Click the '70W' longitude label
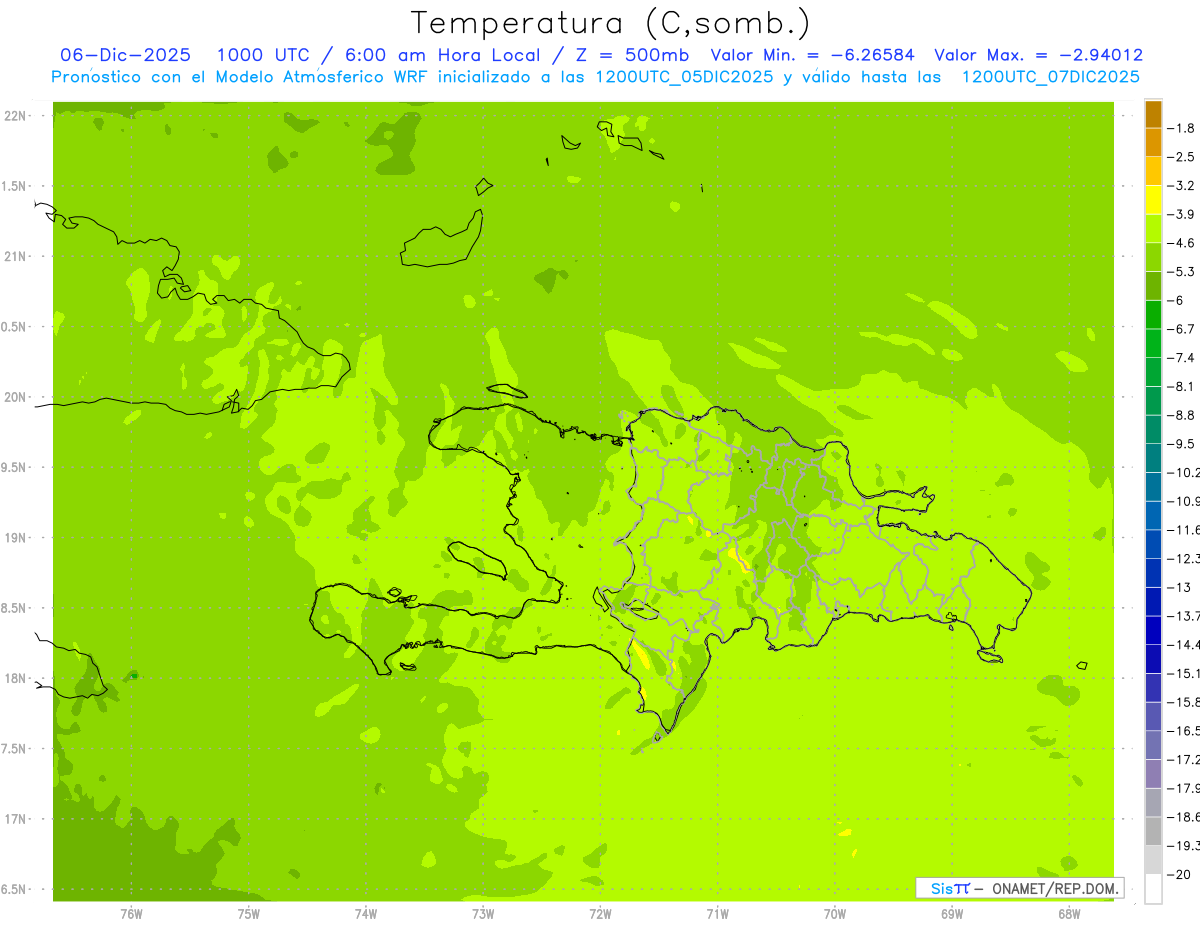Screen dimensions: 1200x927 pos(835,914)
